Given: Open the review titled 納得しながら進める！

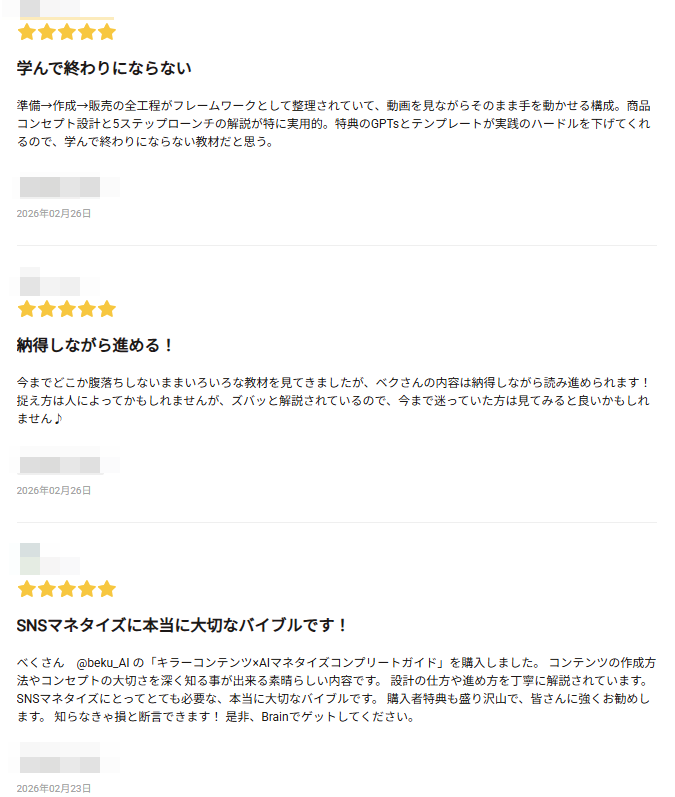Looking at the screenshot, I should 96,345.
